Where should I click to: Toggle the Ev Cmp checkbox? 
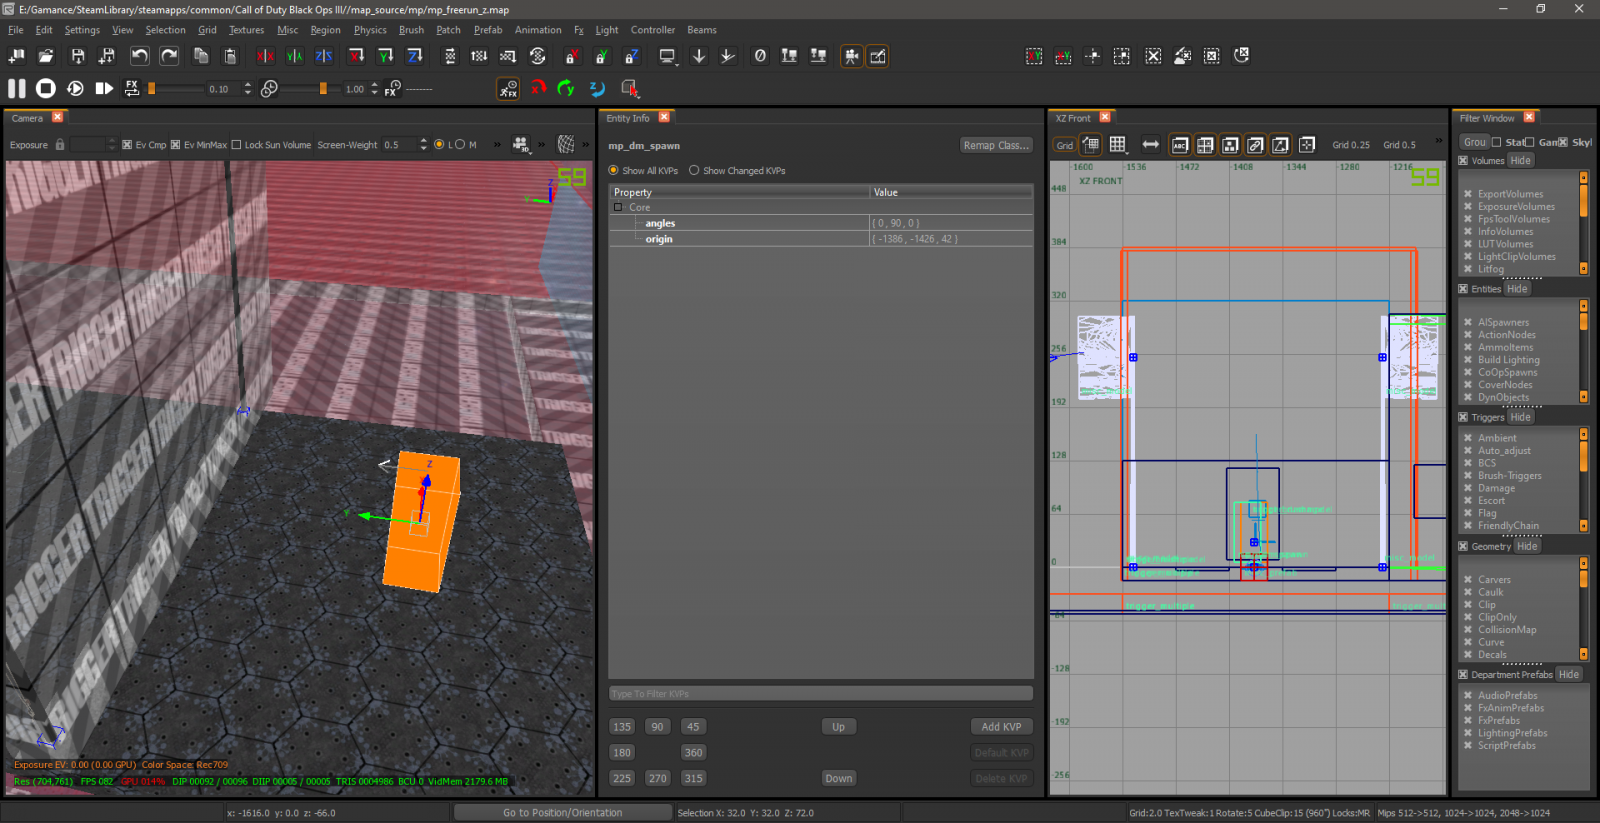tap(127, 145)
